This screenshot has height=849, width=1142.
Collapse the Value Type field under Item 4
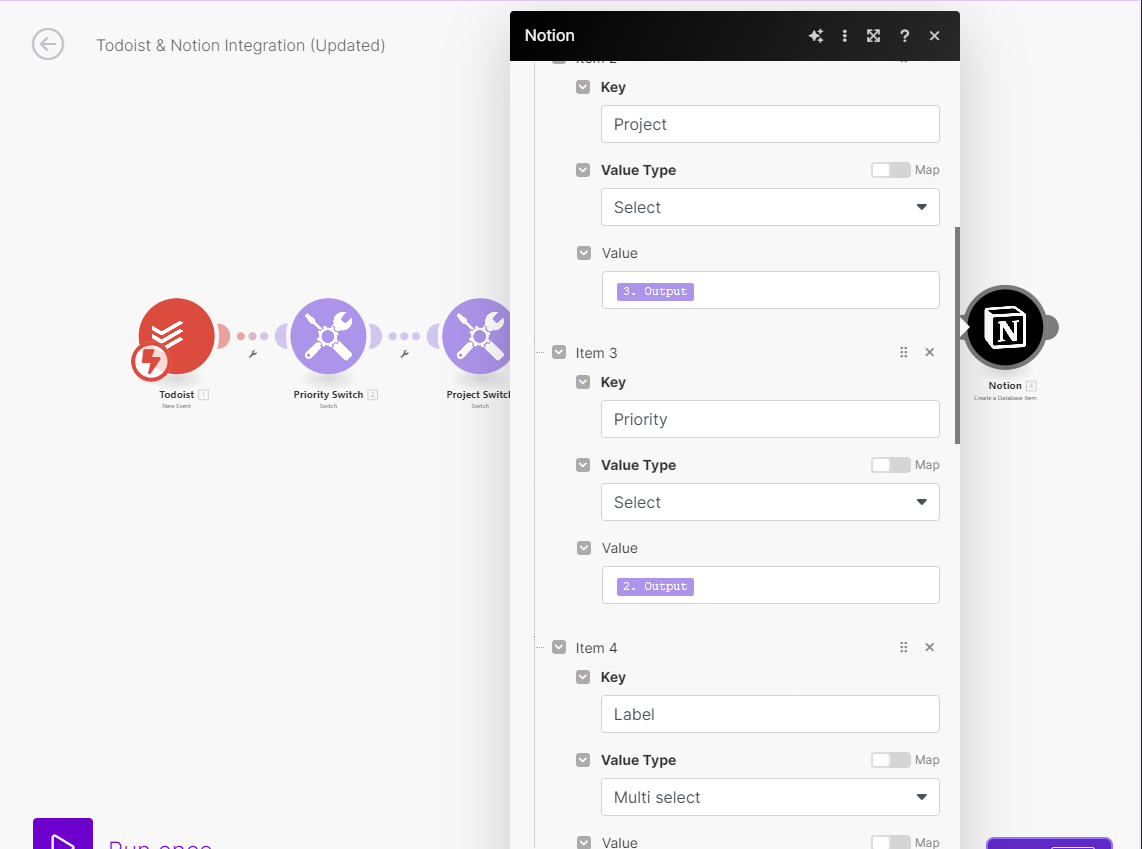click(x=583, y=760)
